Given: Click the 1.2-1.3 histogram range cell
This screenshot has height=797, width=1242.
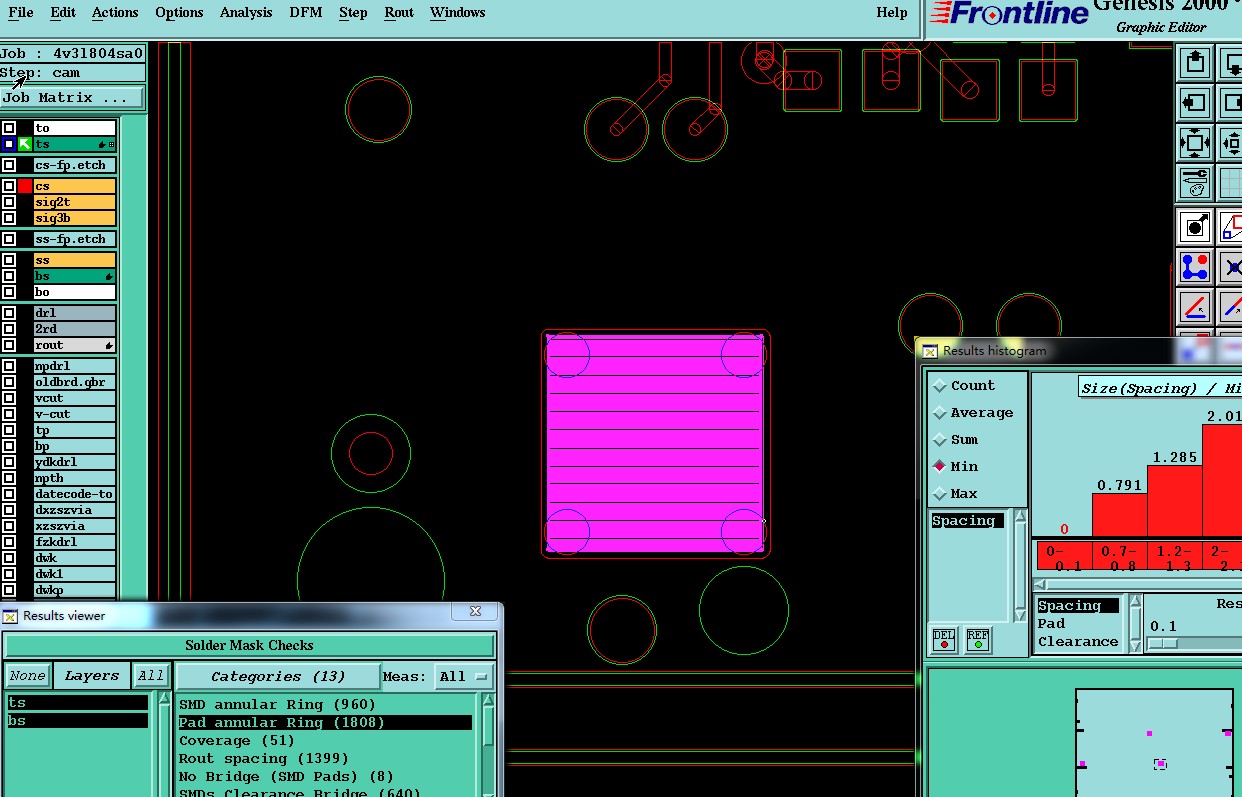Looking at the screenshot, I should 1174,556.
